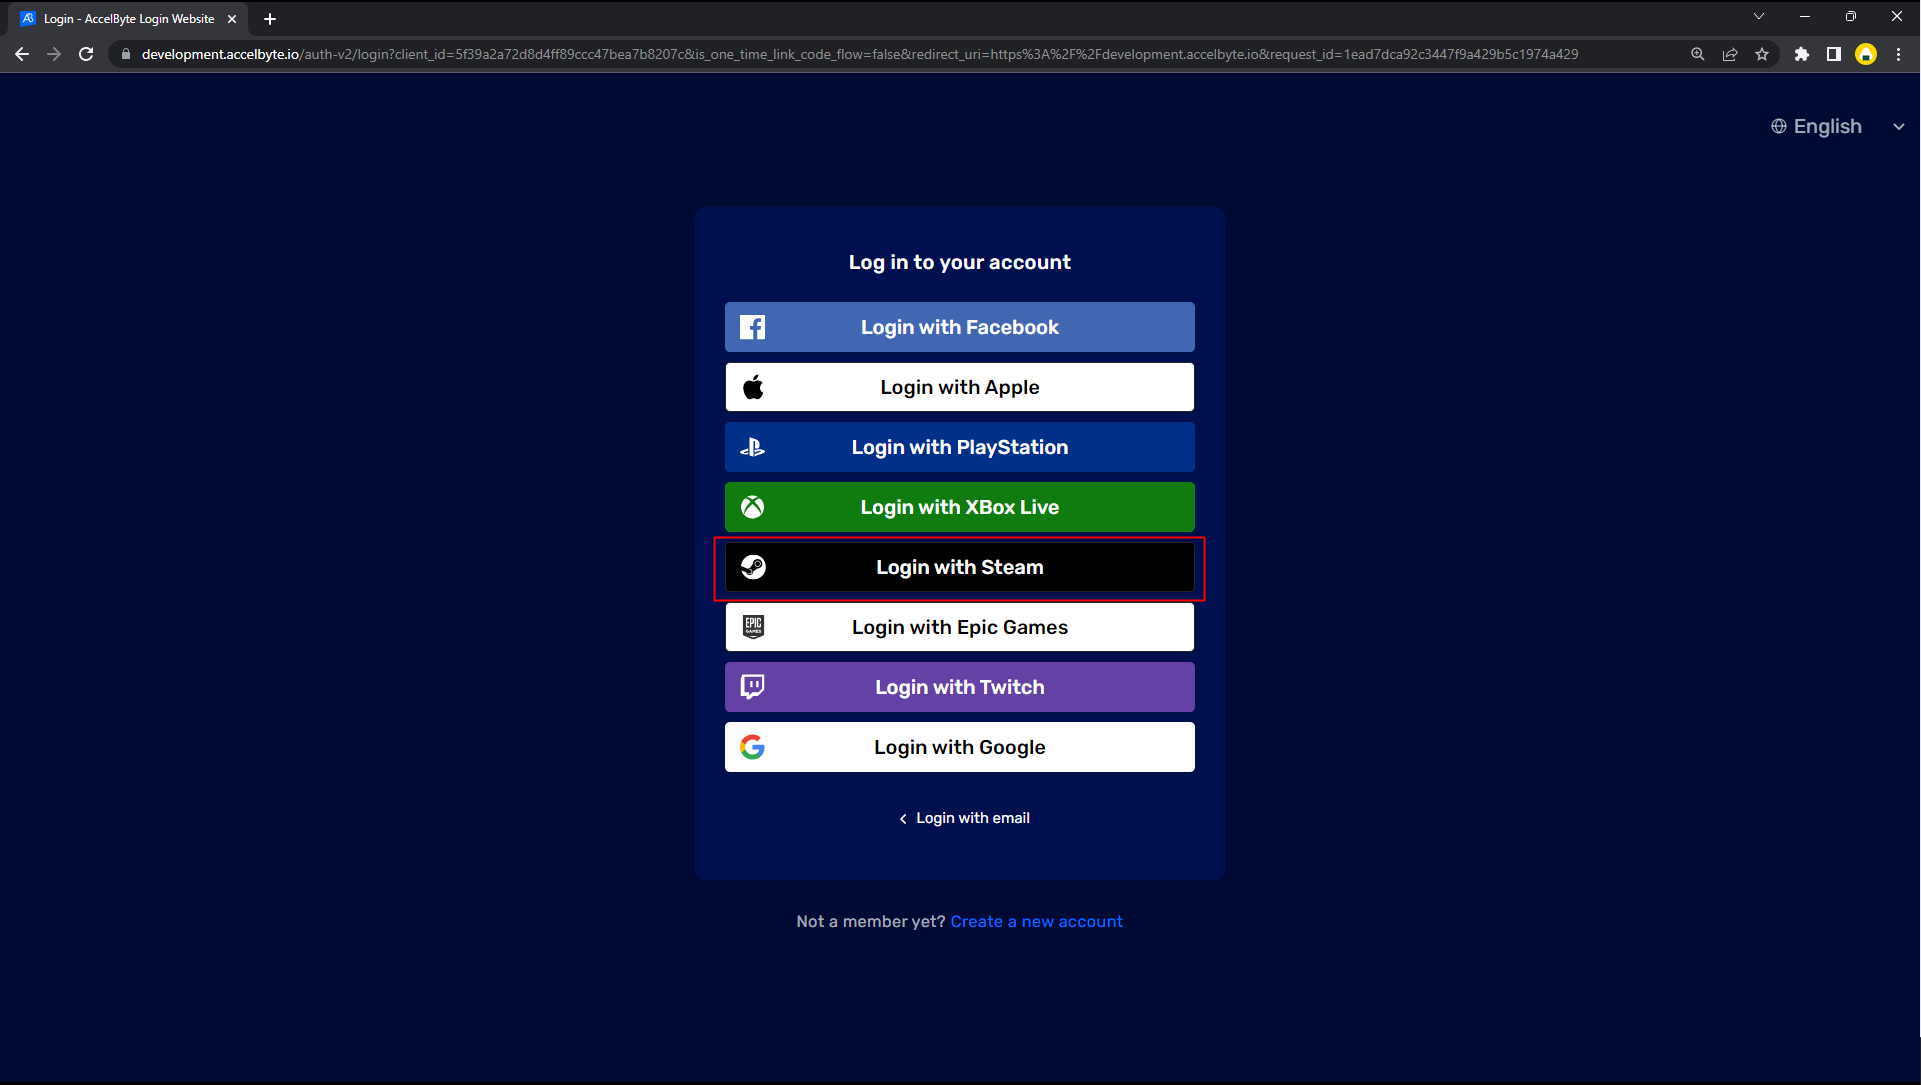Click the Google logo icon

pyautogui.click(x=752, y=747)
